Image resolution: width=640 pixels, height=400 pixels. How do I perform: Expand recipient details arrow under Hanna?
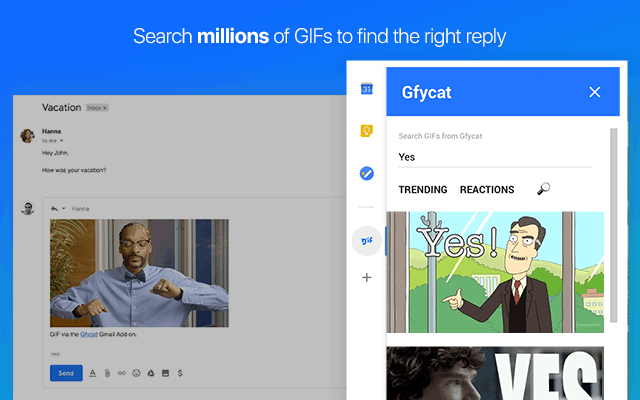point(63,141)
